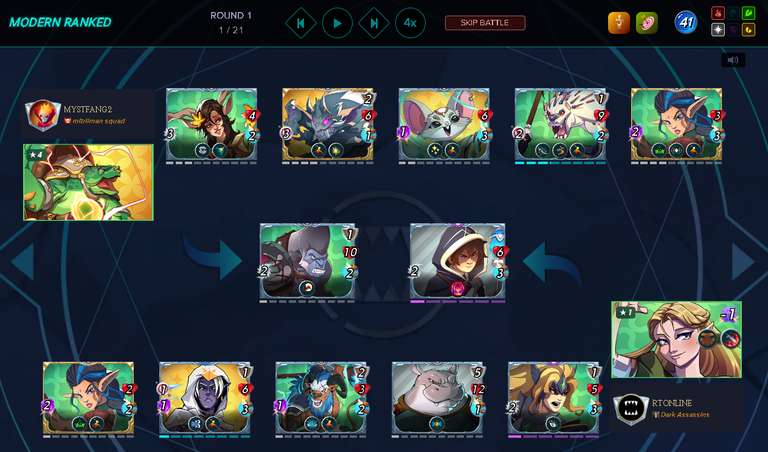Open the green target ruleset icon
This screenshot has width=768, height=452.
[647, 23]
